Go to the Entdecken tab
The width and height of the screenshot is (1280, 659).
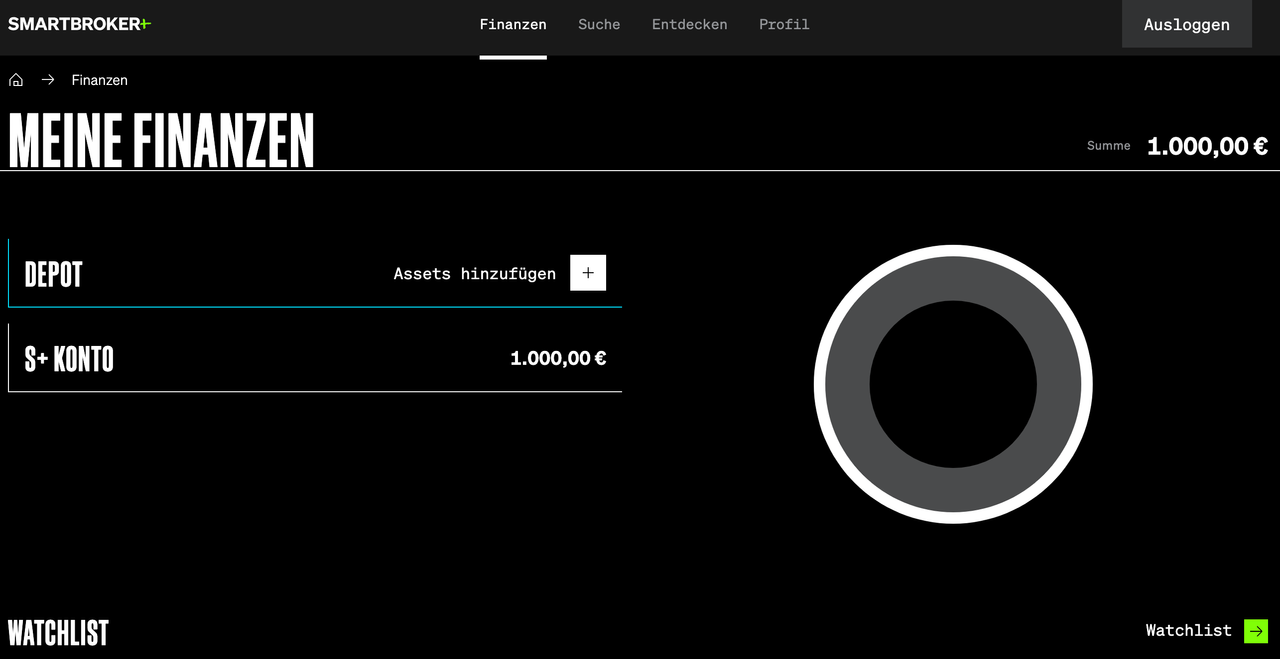[x=690, y=24]
